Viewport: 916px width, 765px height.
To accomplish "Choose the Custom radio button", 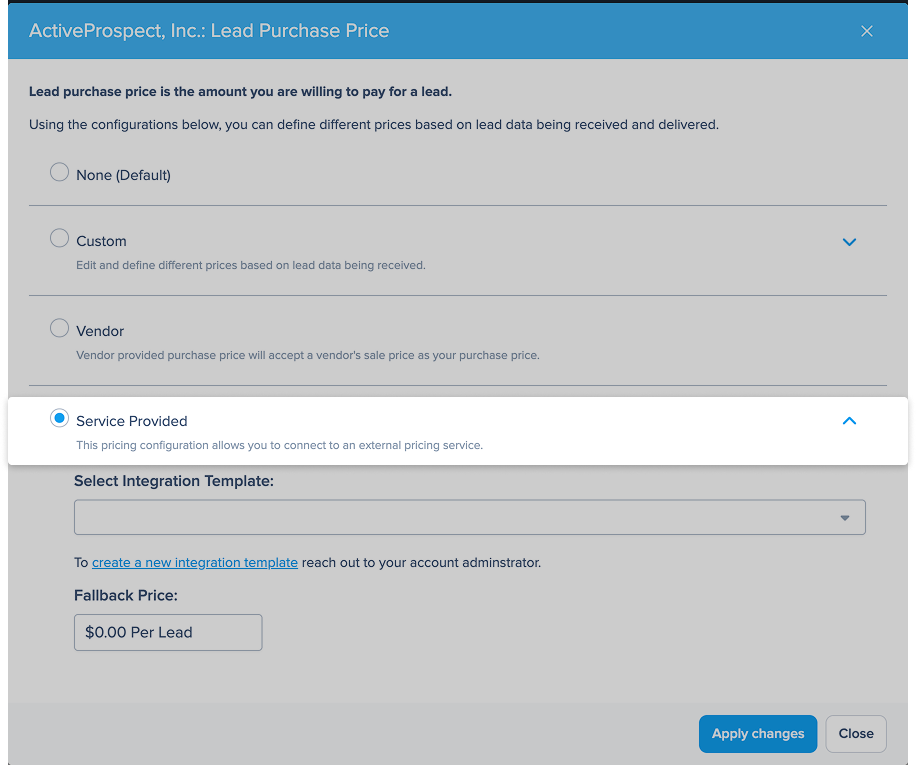I will tap(59, 238).
